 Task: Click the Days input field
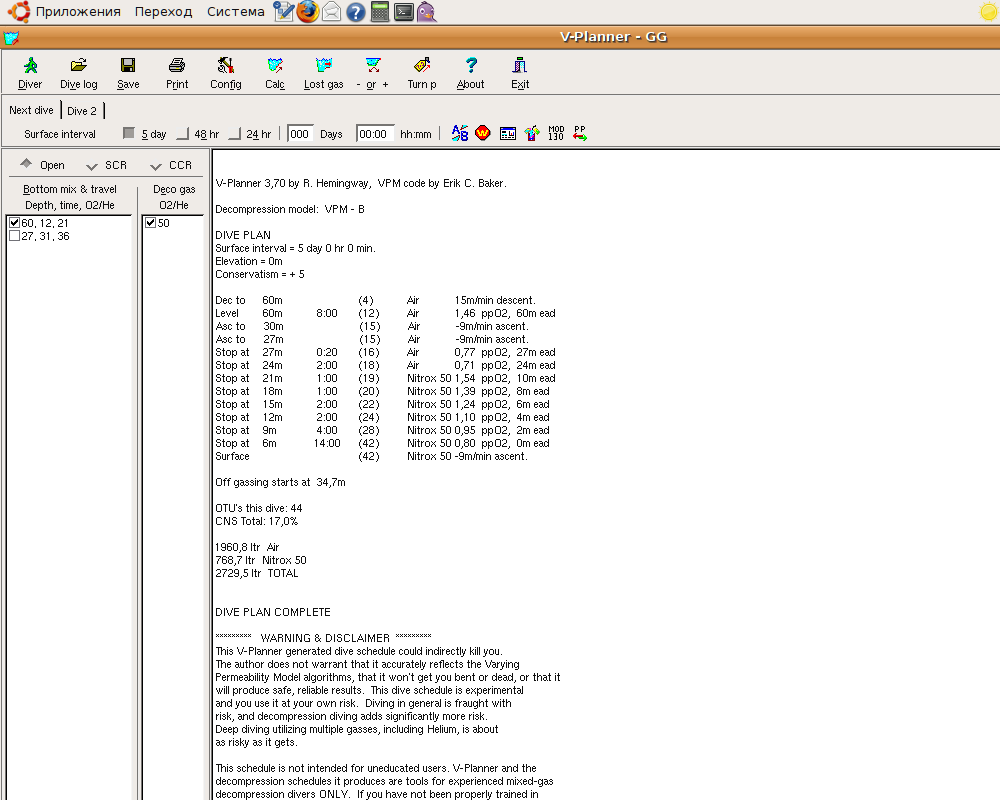click(x=300, y=134)
